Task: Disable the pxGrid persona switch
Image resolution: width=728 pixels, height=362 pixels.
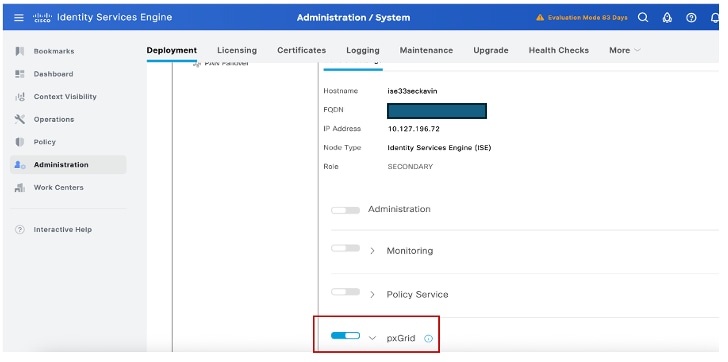Action: 345,336
